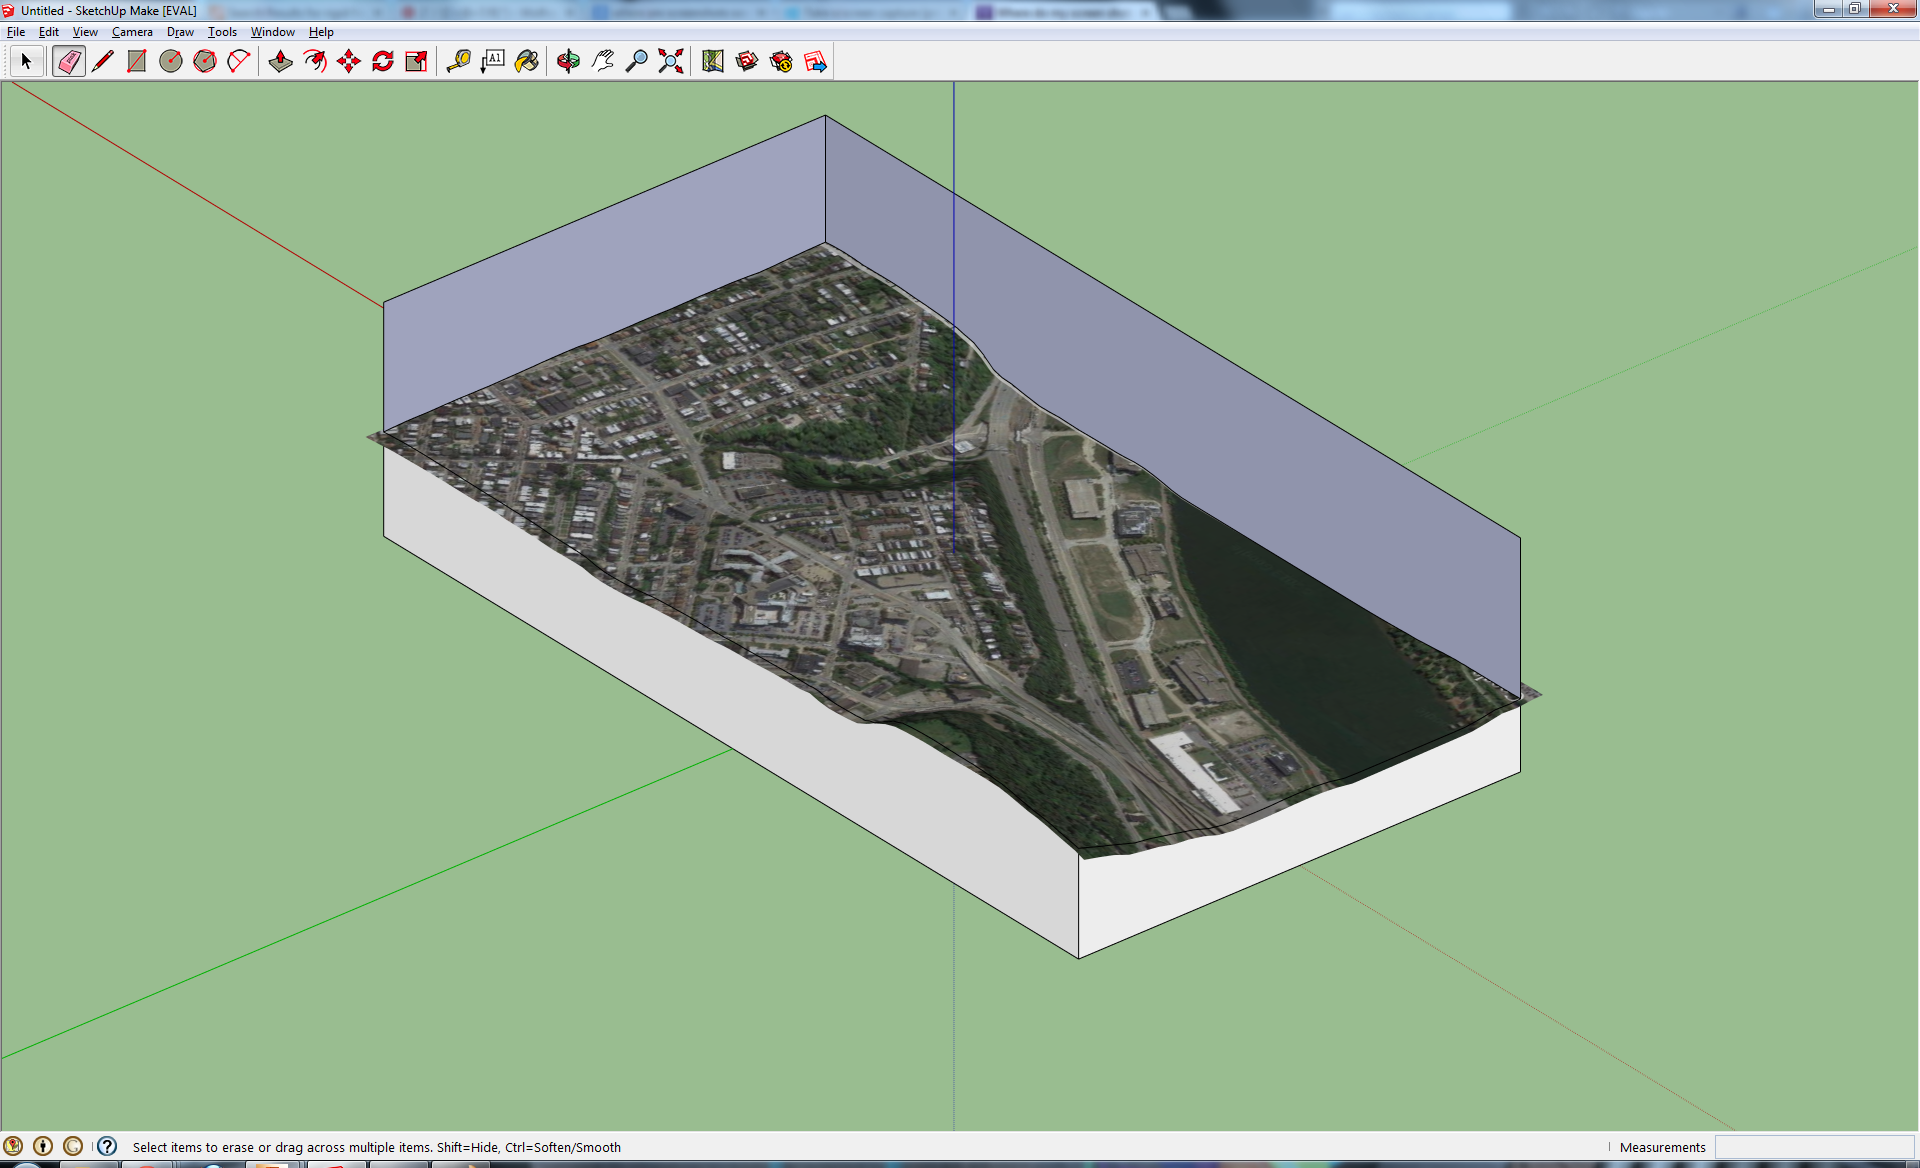Screen dimensions: 1920x1168
Task: Choose the Arc tool
Action: click(x=239, y=62)
